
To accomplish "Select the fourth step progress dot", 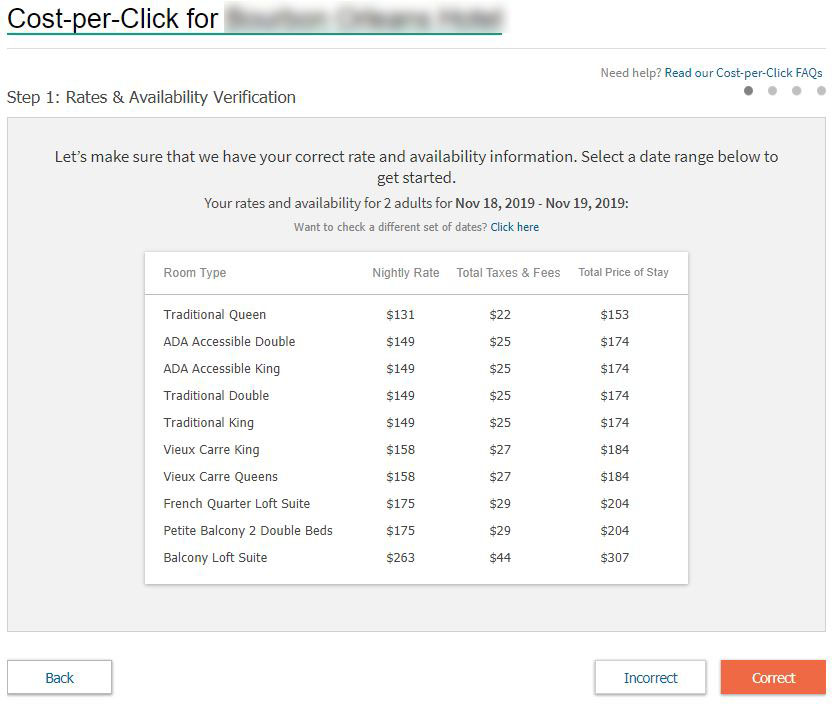I will point(821,91).
